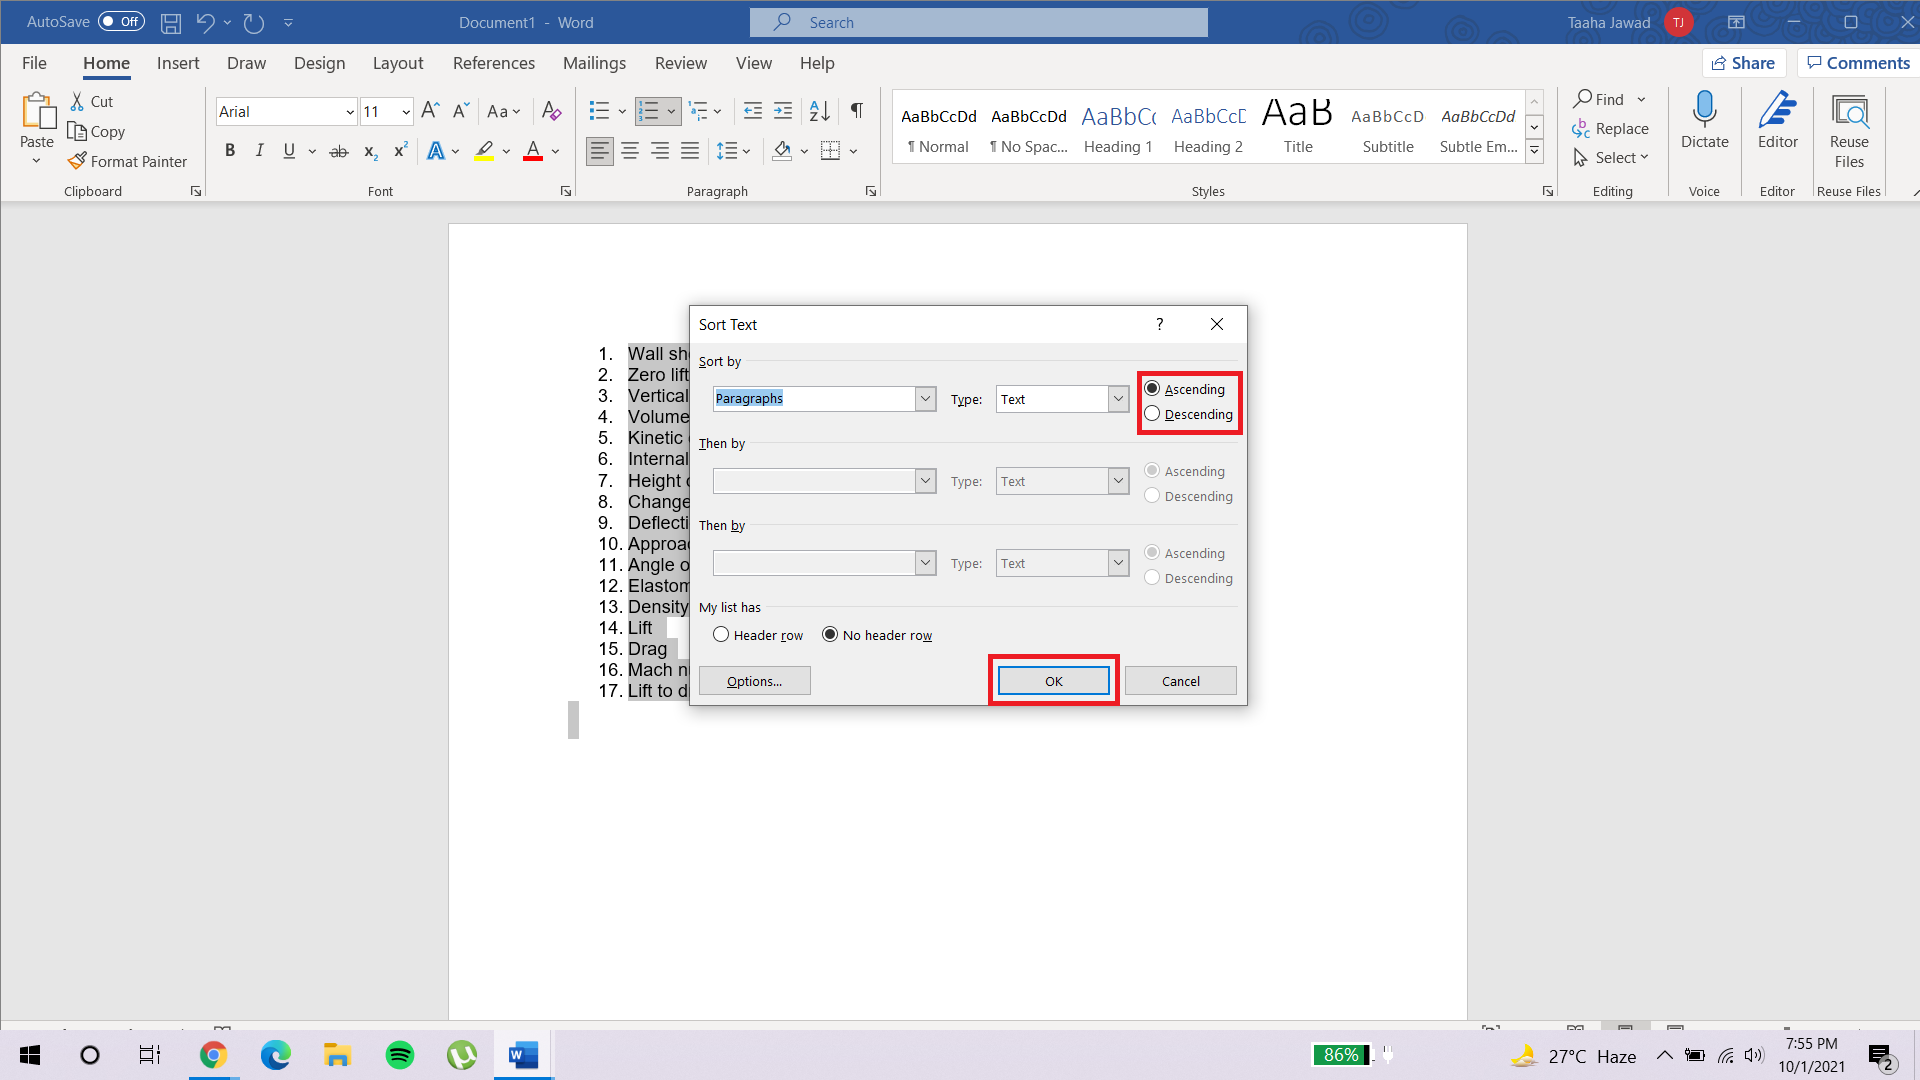Open File Explorer from the taskbar
The height and width of the screenshot is (1080, 1920).
point(337,1055)
